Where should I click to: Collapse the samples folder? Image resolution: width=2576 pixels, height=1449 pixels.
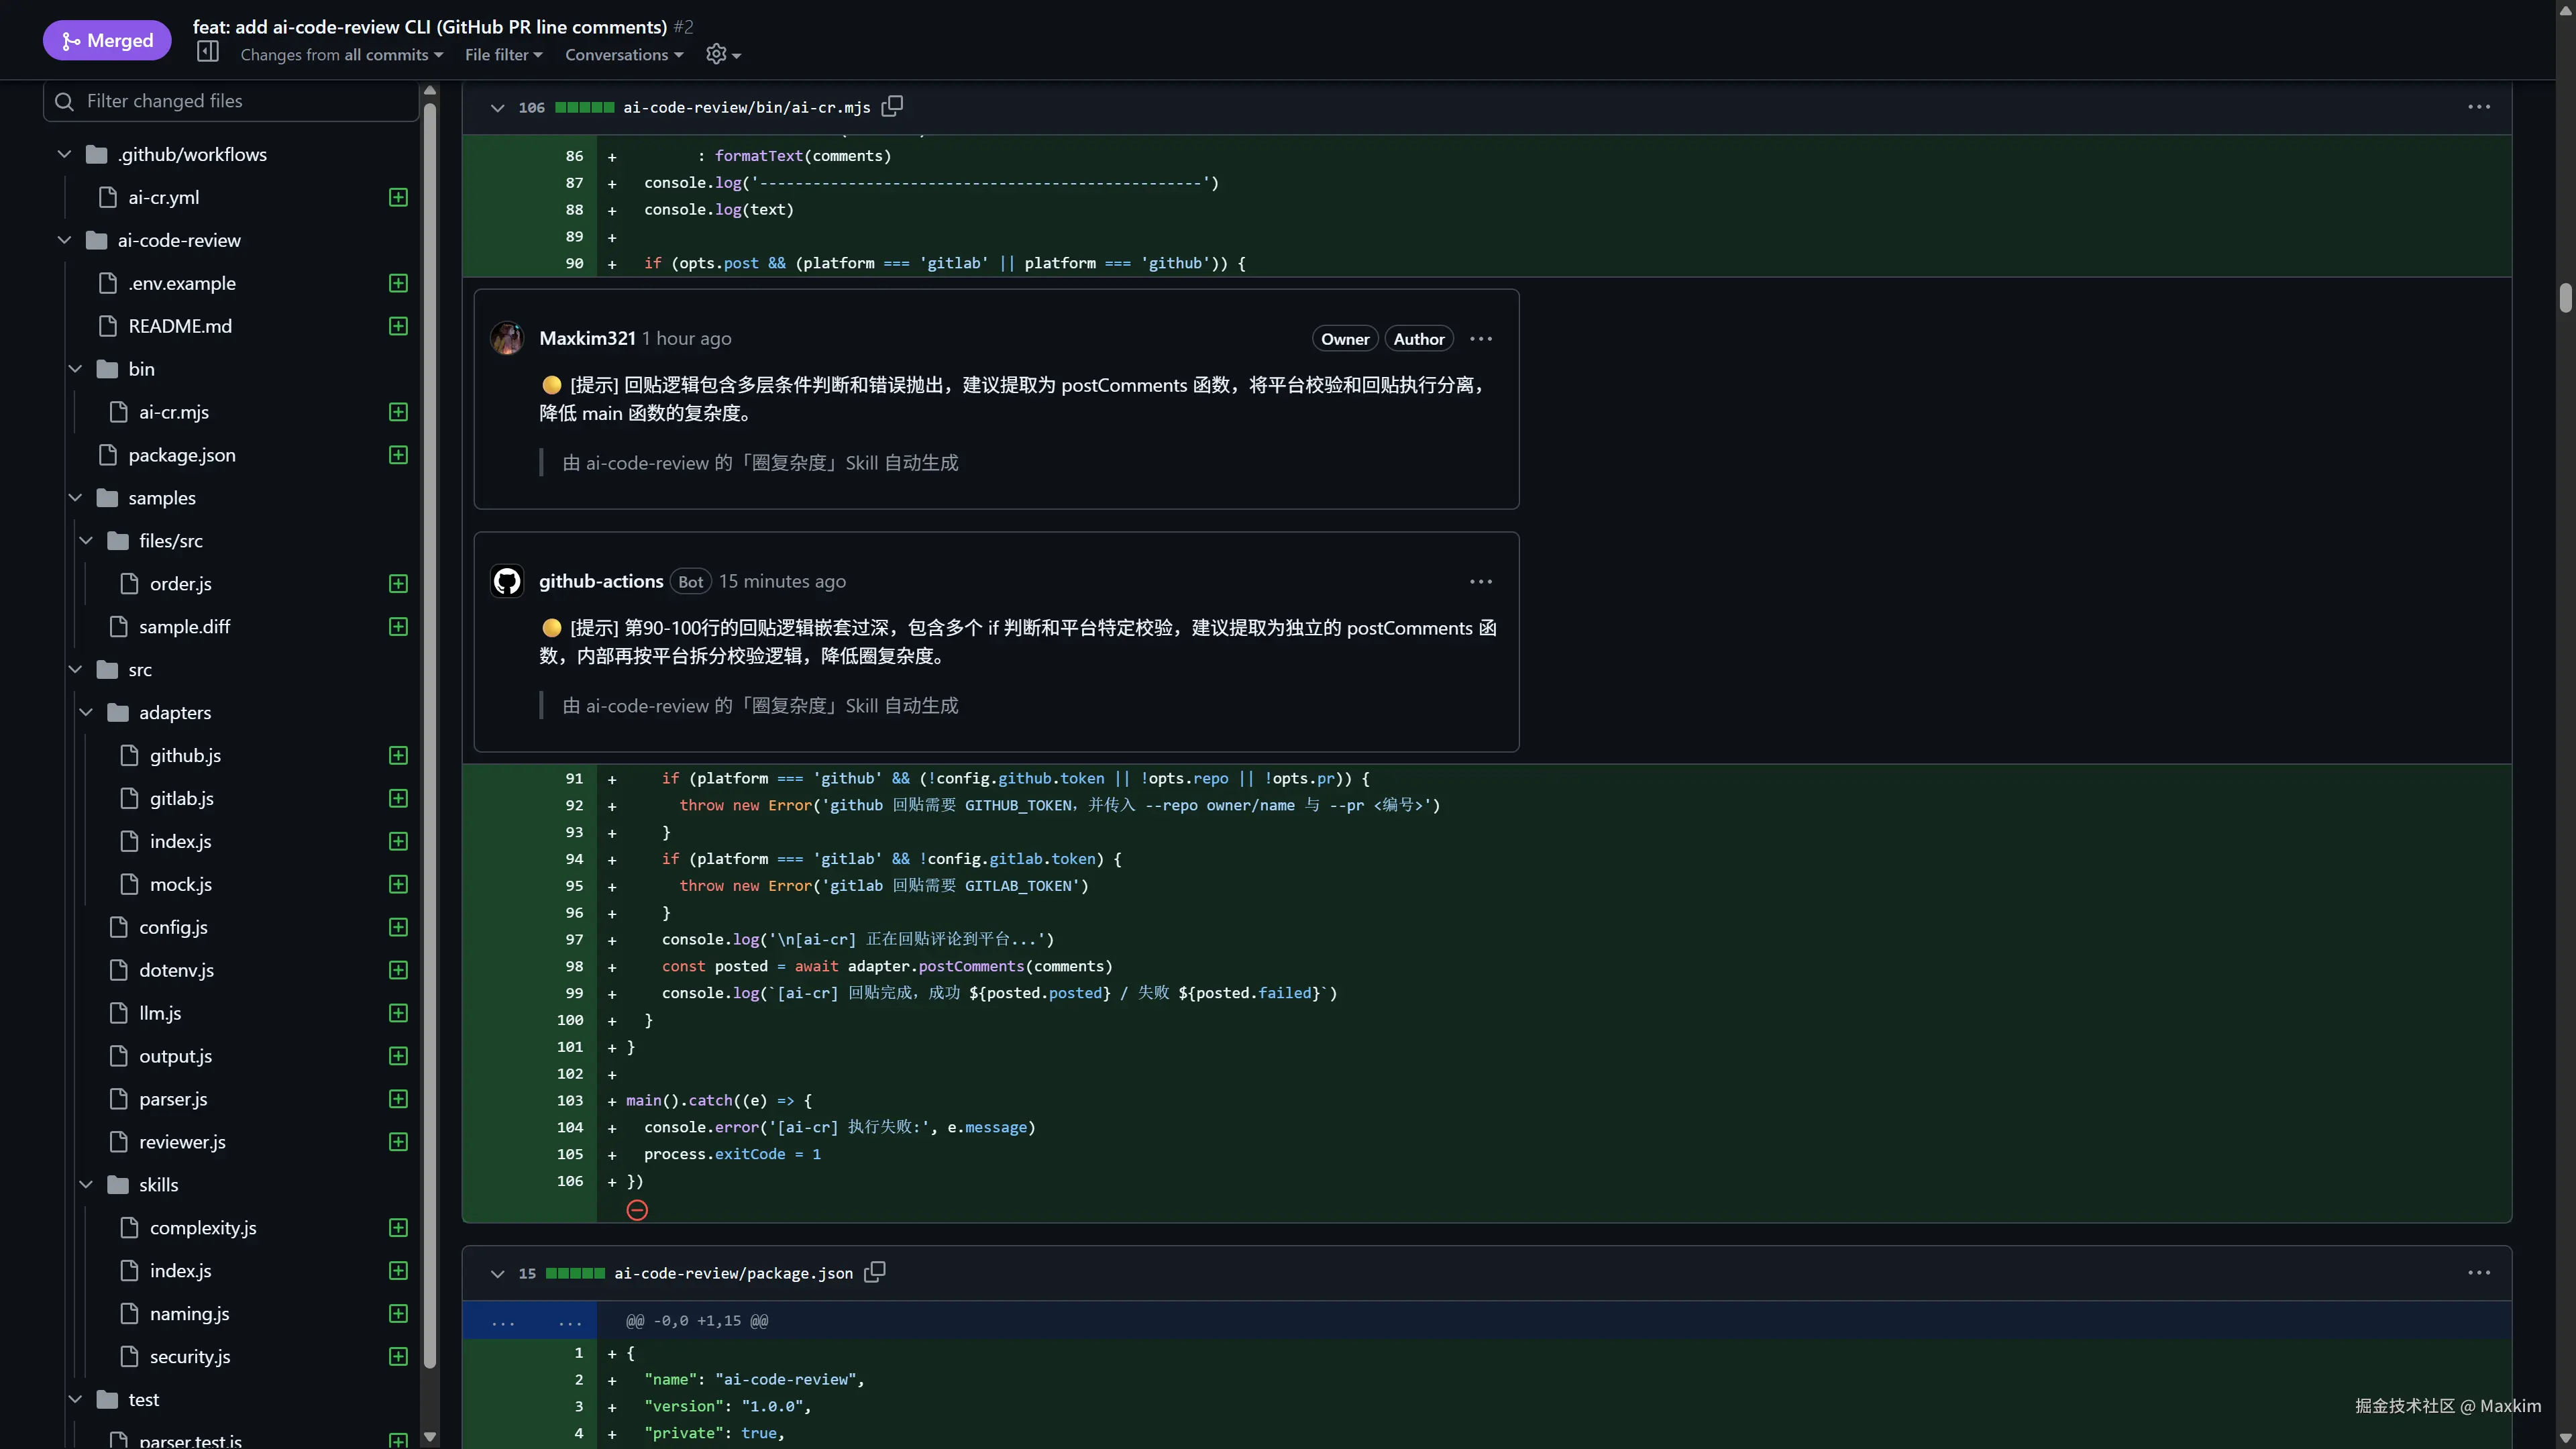[75, 498]
